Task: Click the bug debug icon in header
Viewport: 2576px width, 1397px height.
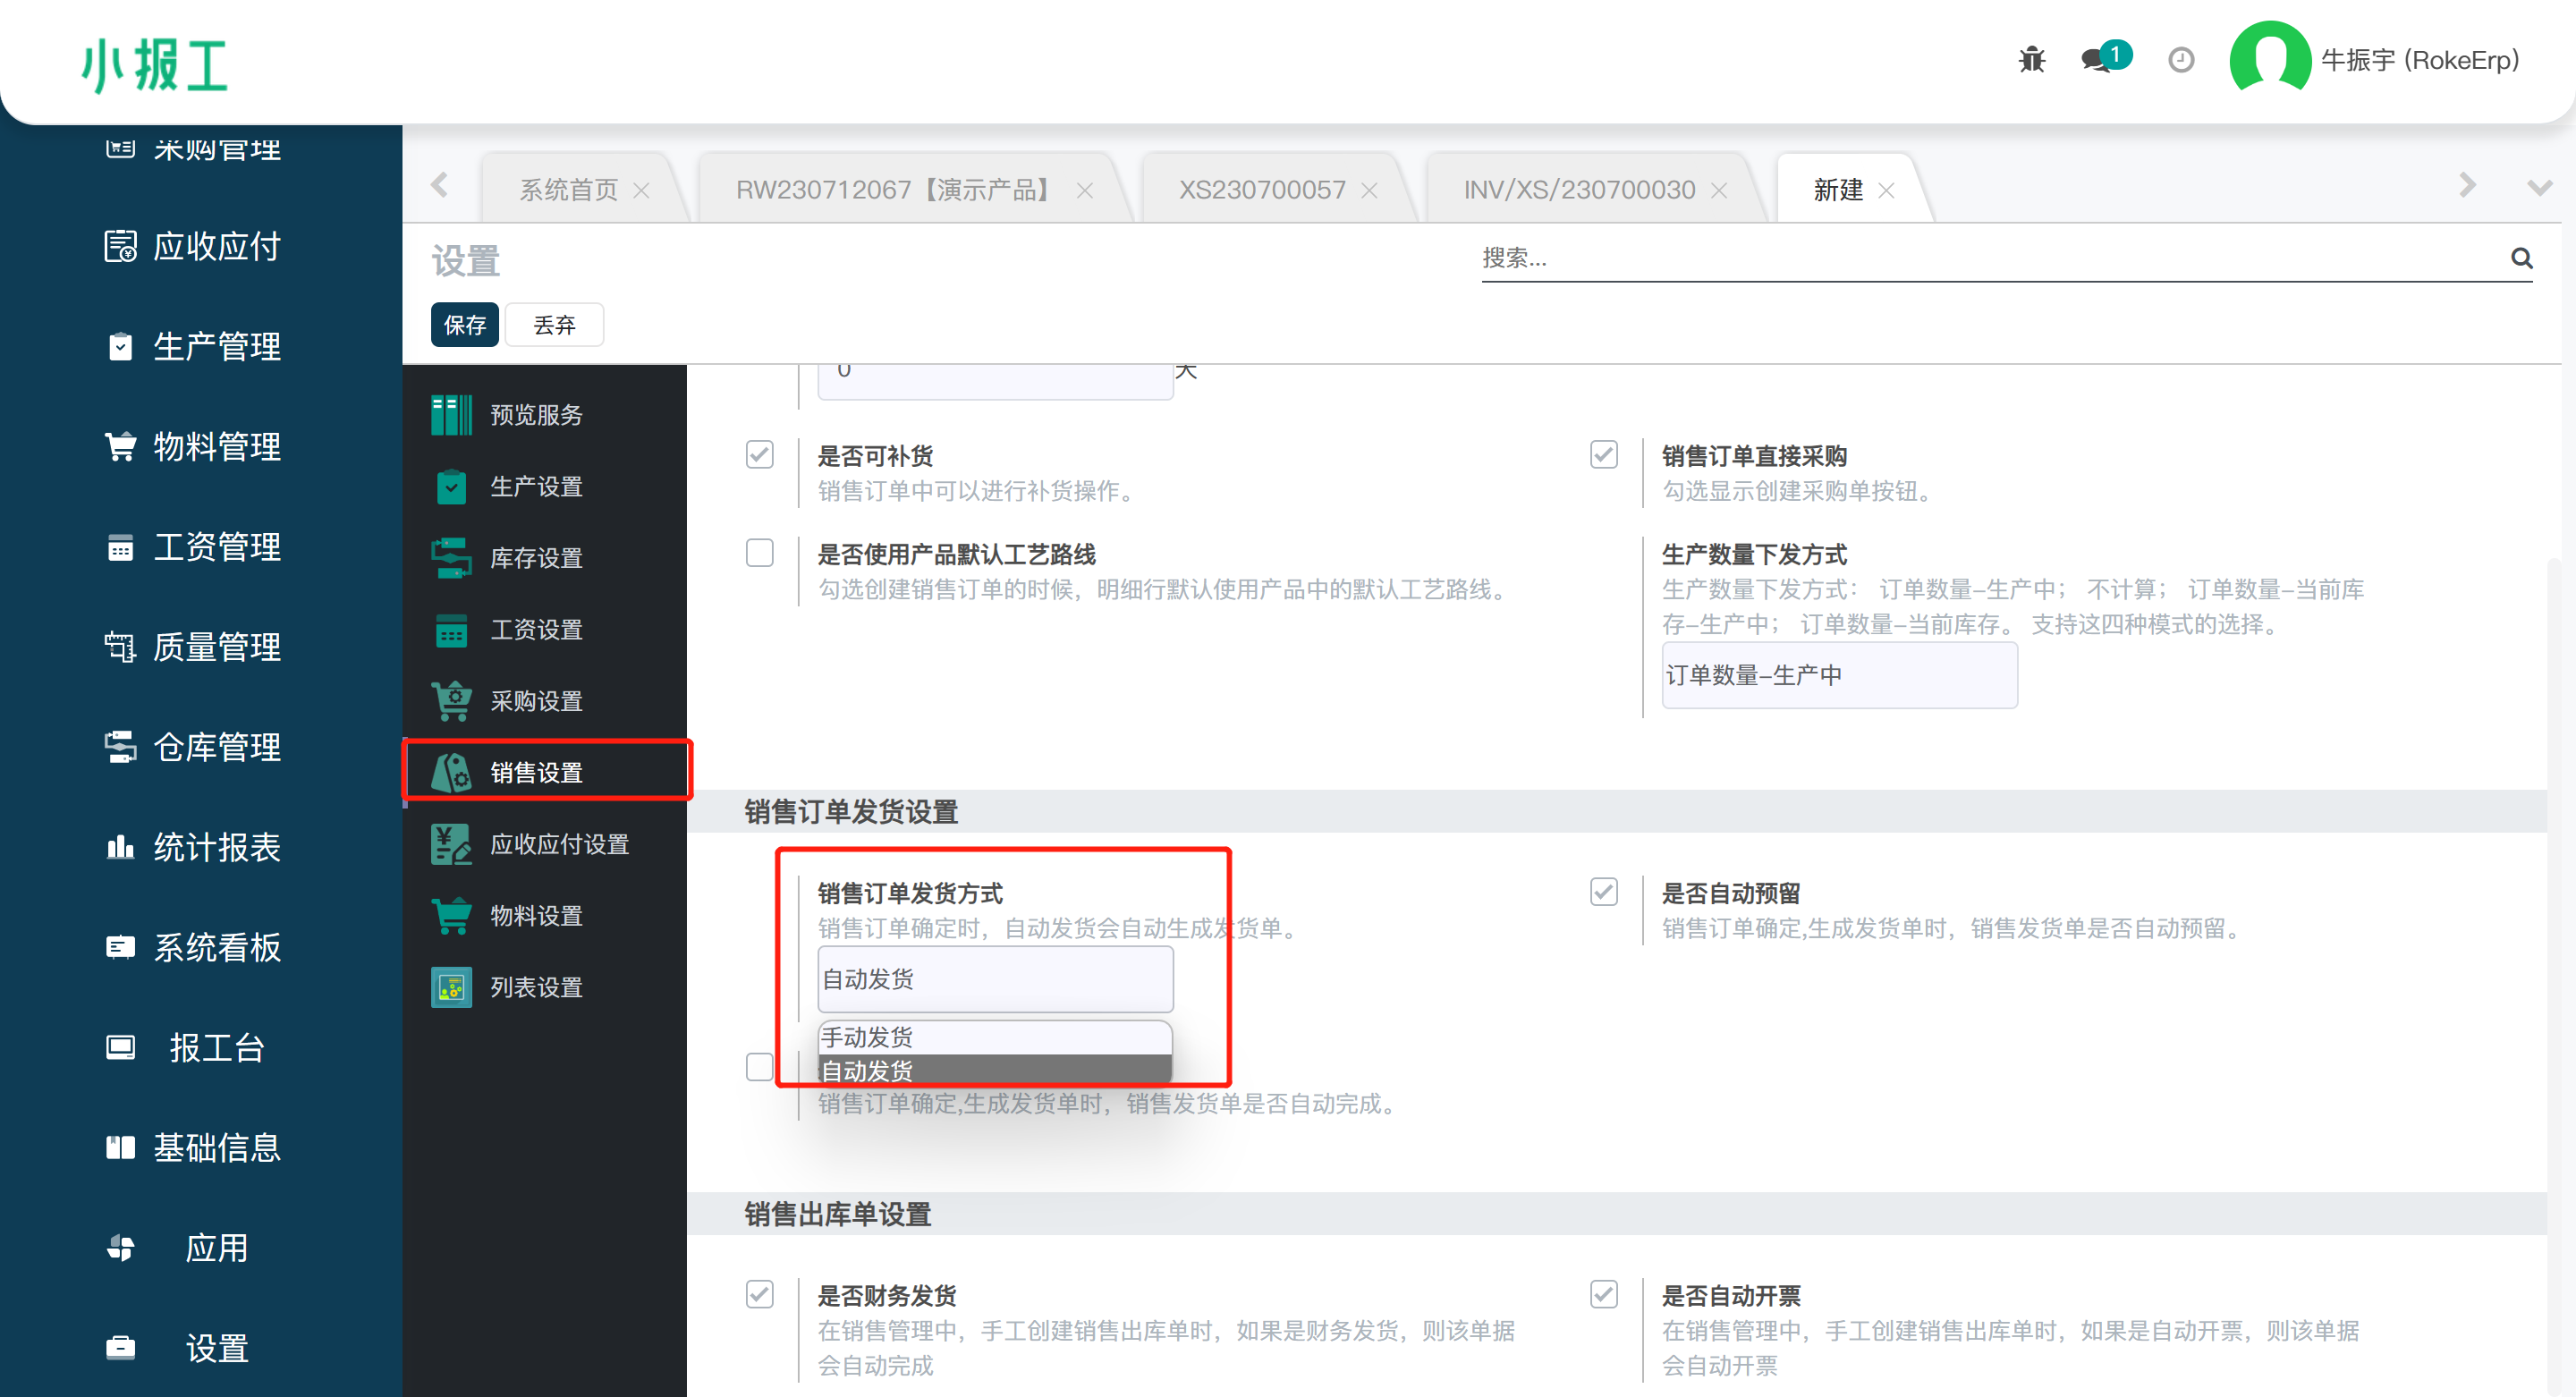Action: (x=2031, y=60)
